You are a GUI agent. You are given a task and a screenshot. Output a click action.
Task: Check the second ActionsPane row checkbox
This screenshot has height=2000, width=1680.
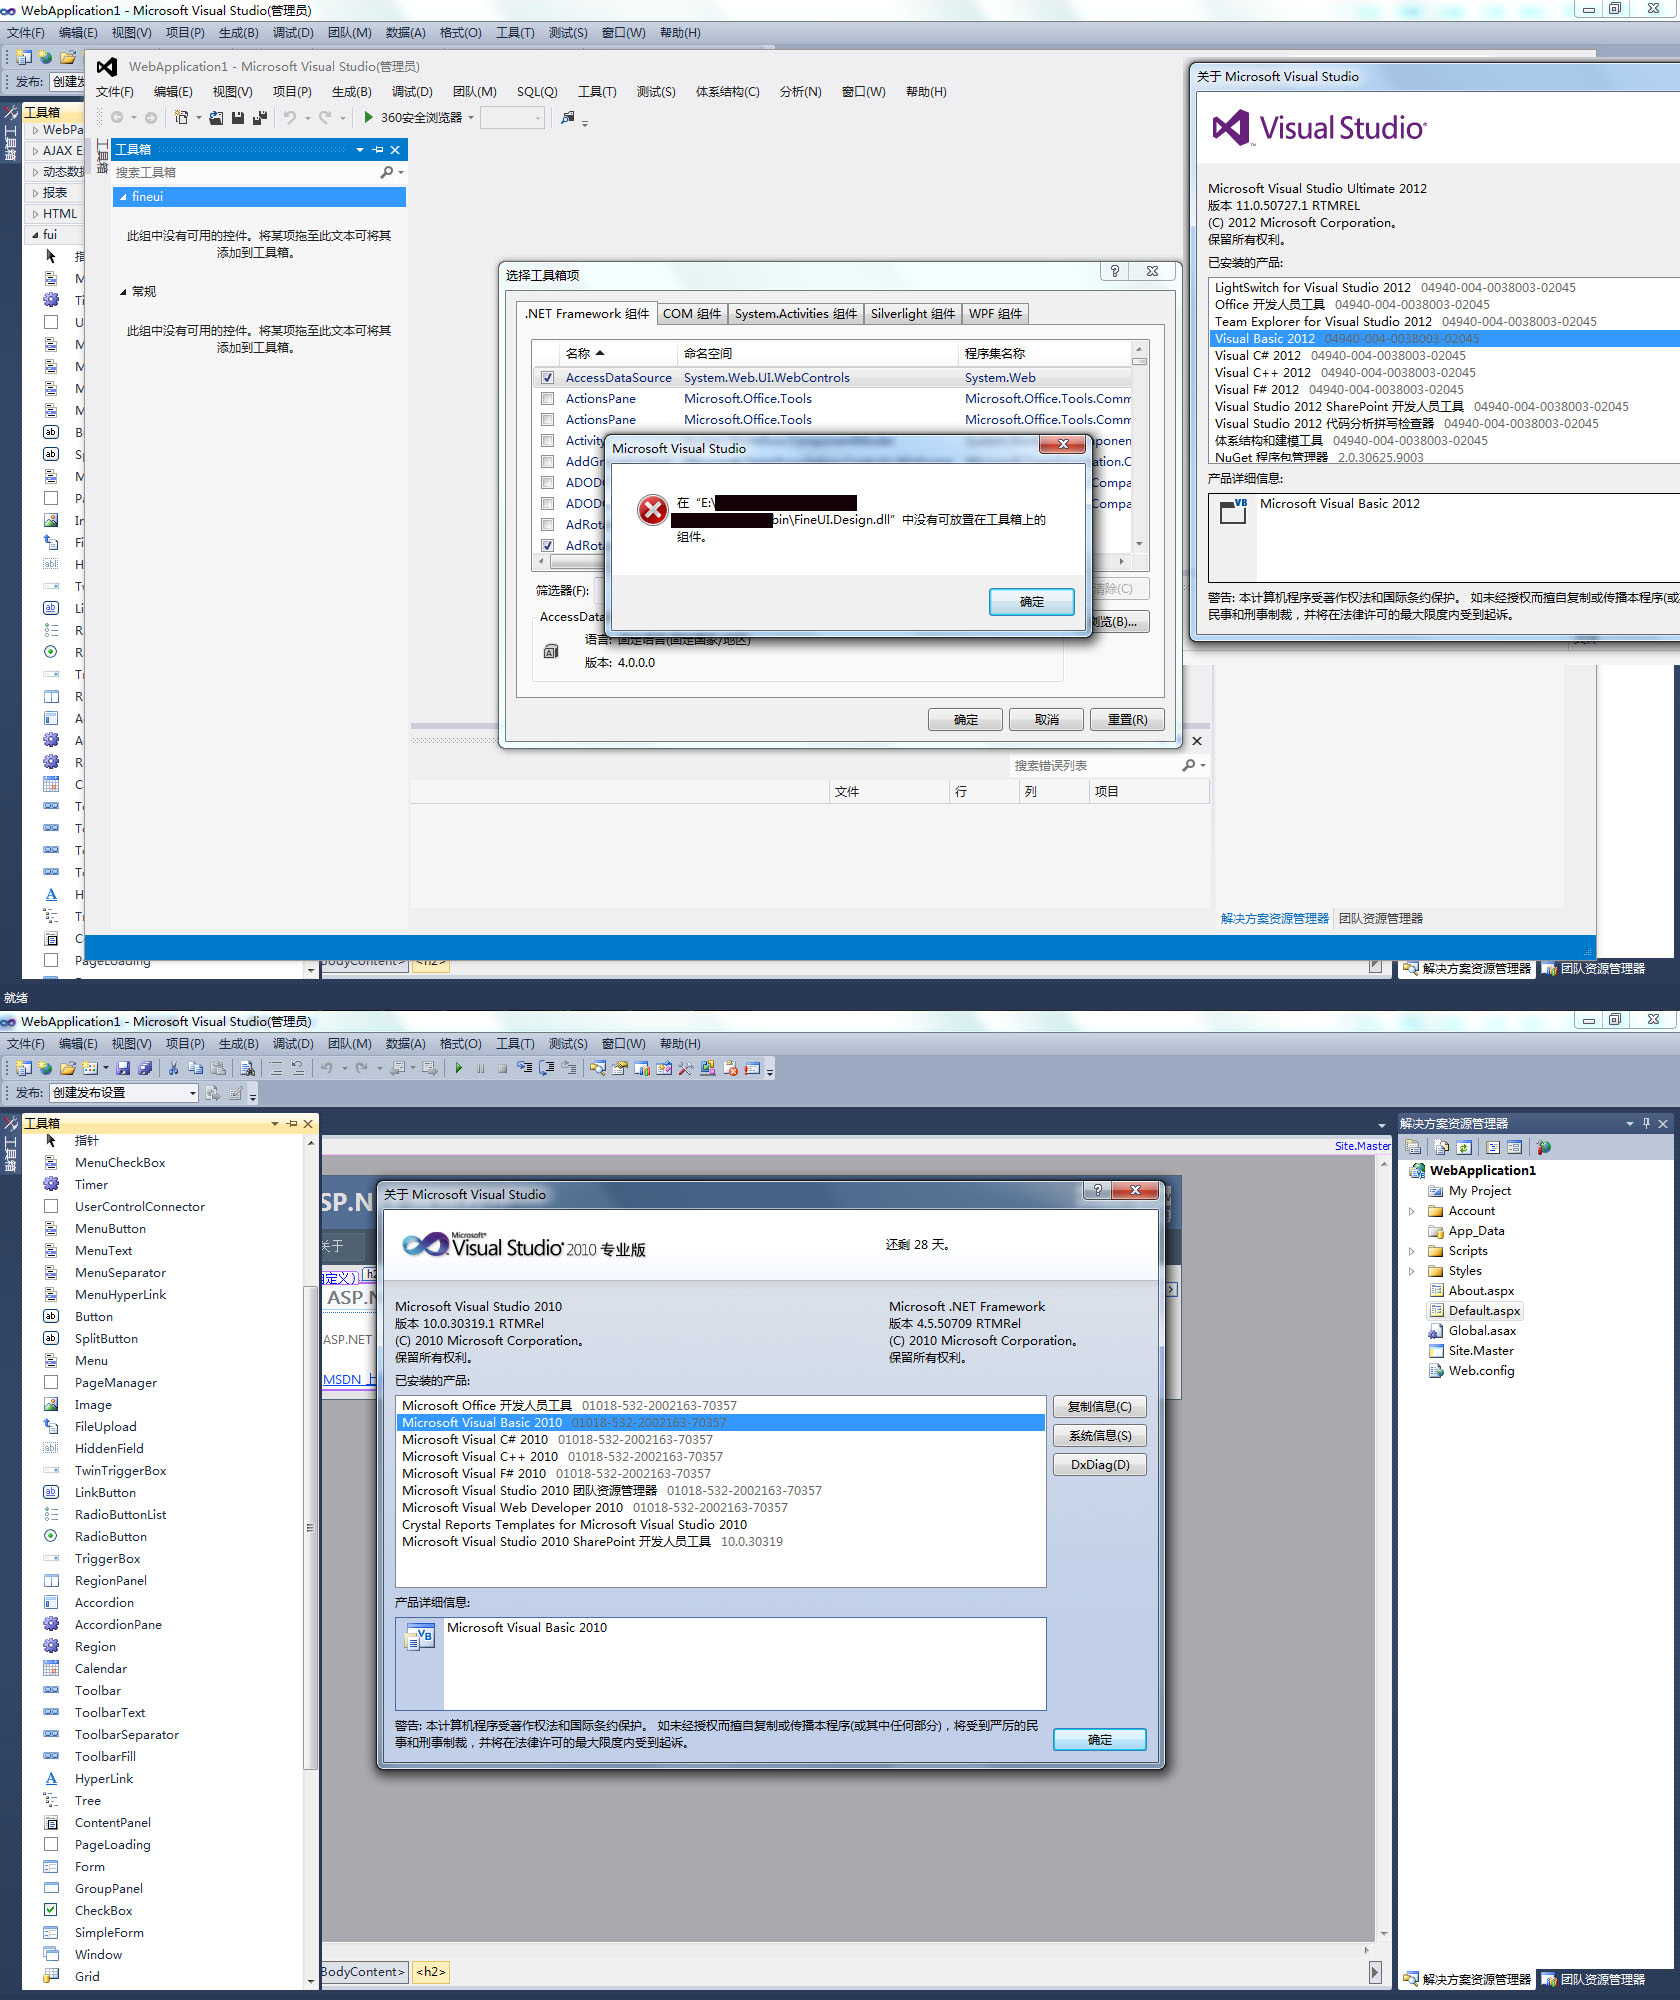click(x=547, y=420)
